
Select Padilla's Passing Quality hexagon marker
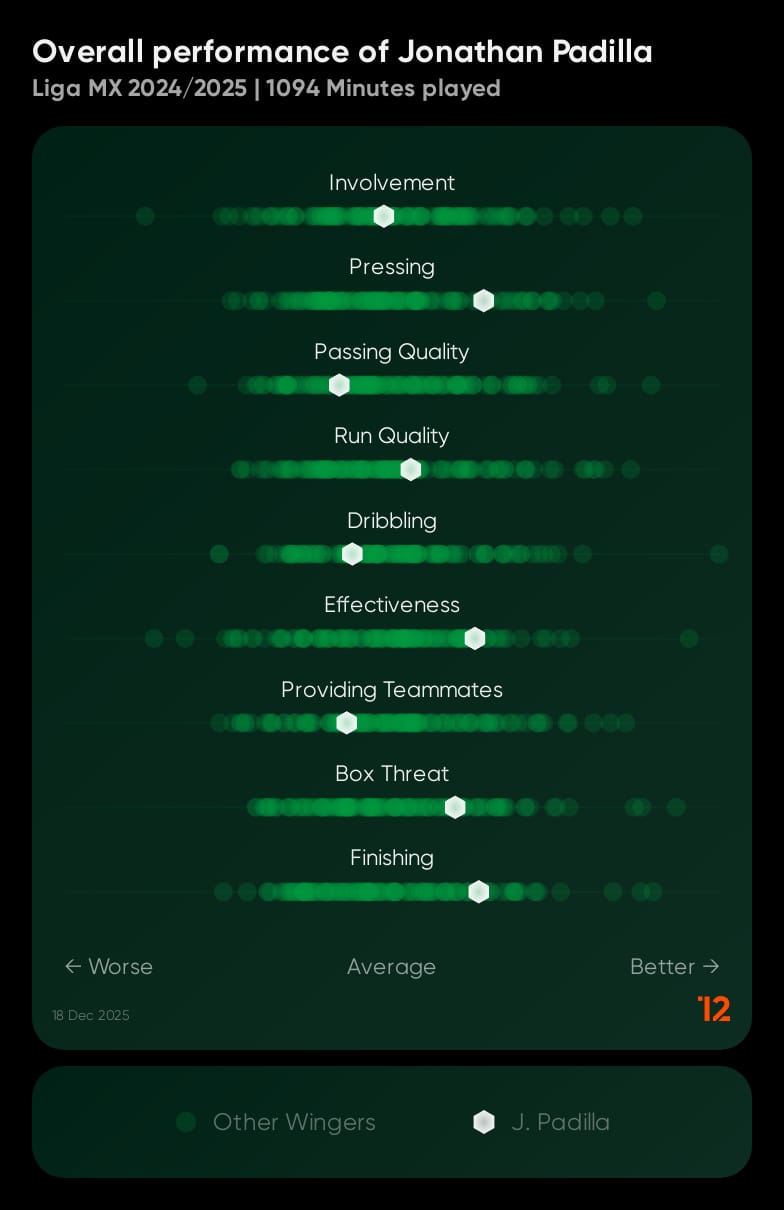[340, 385]
